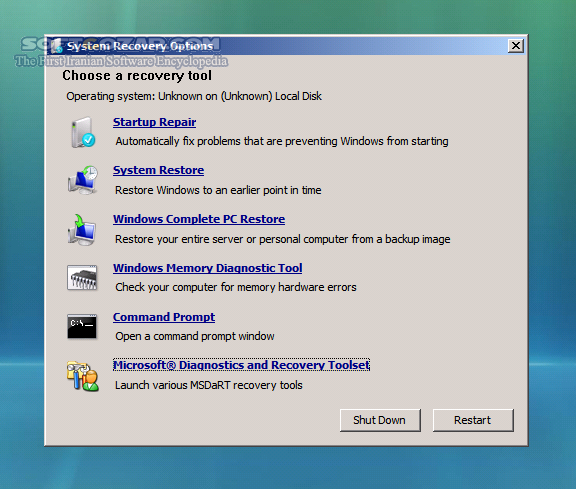Click 'Automatically fix problems that are preventing Windows' description
The height and width of the screenshot is (489, 576).
coord(282,141)
